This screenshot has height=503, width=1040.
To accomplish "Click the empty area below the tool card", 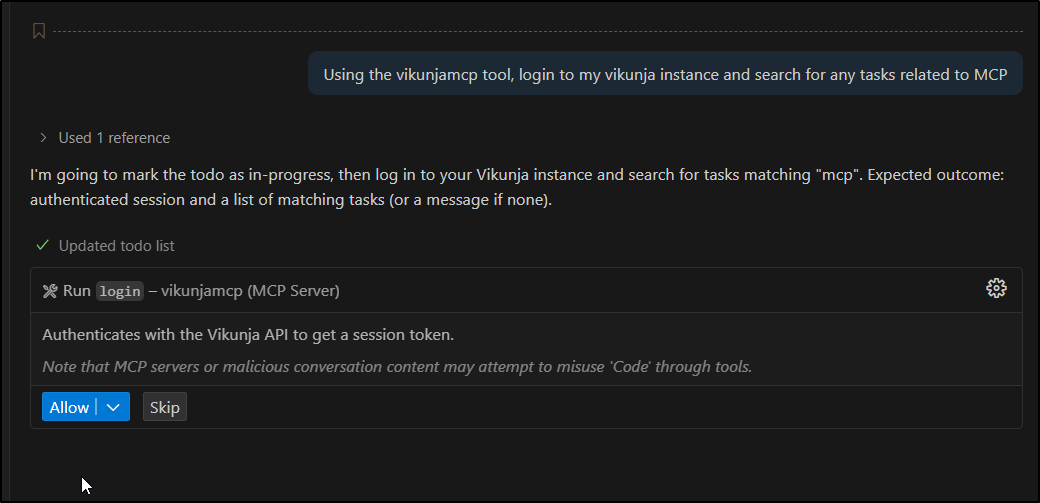I will tap(520, 465).
